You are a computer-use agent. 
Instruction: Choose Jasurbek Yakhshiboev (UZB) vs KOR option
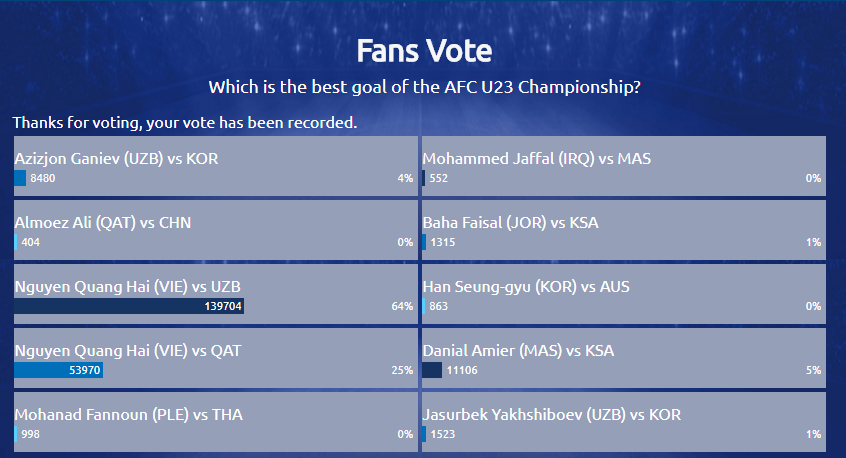pyautogui.click(x=624, y=422)
